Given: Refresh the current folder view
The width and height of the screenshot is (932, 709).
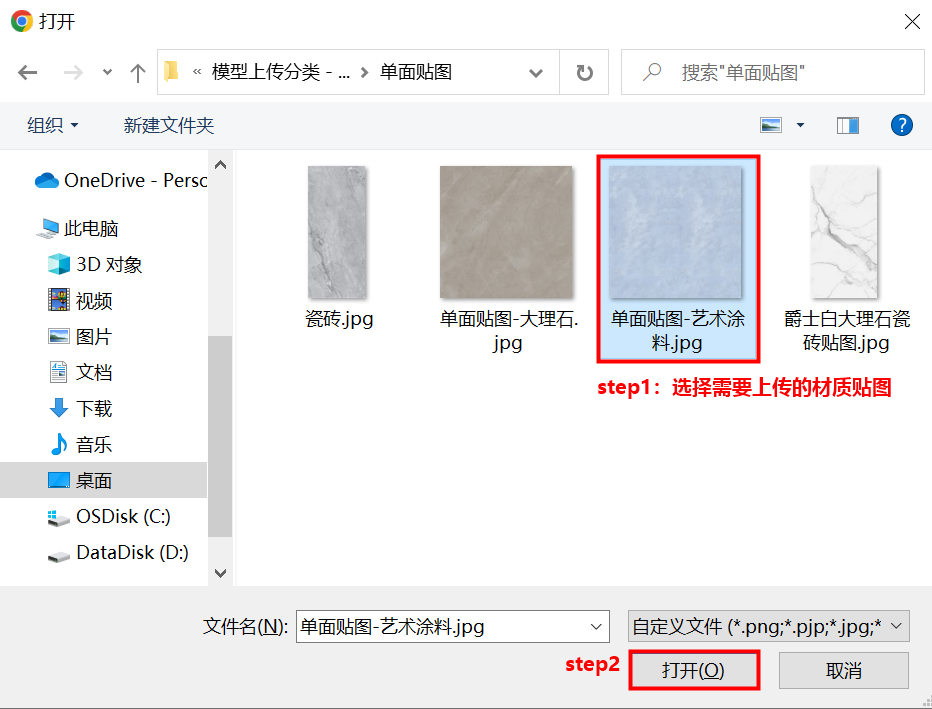Looking at the screenshot, I should 584,73.
